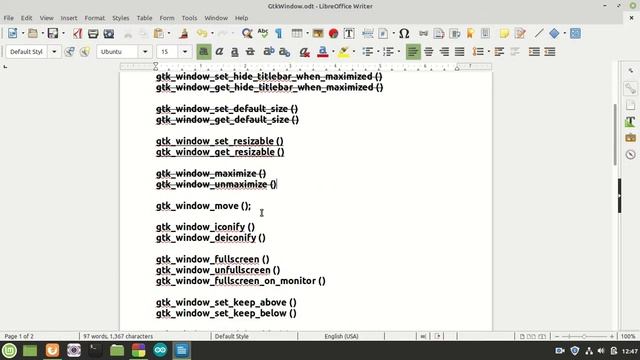Click the Paste icon

158,33
